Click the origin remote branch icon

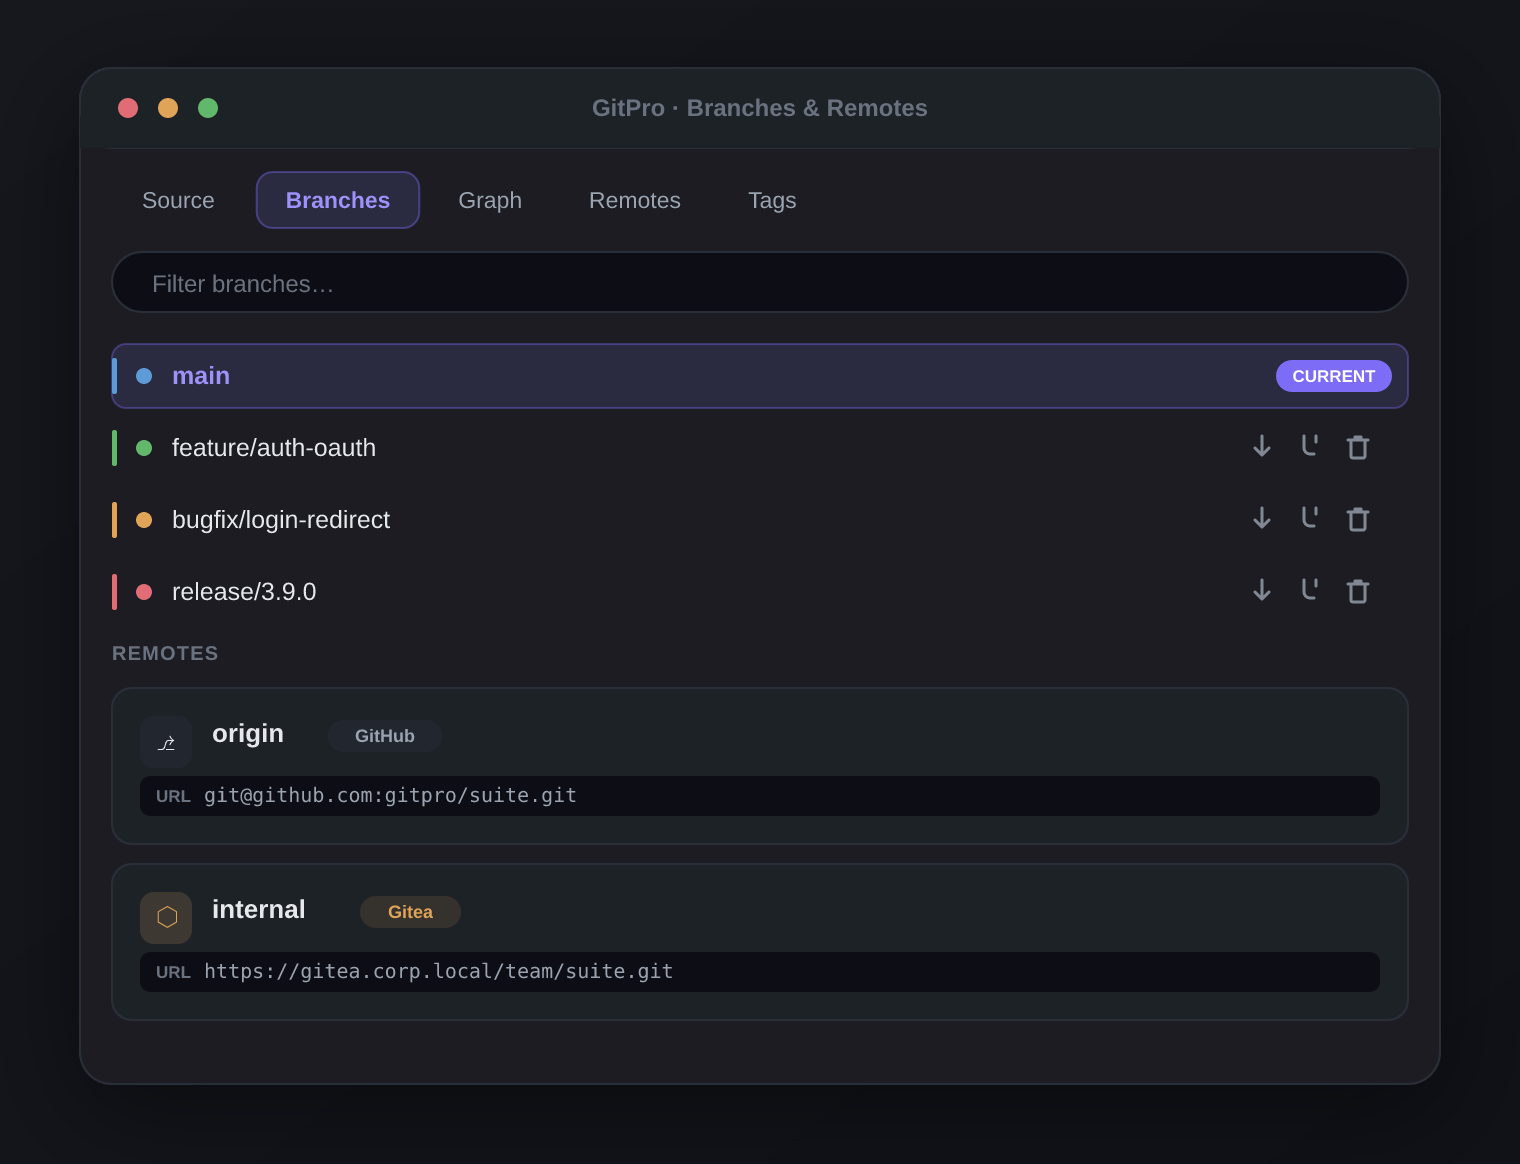click(x=166, y=742)
